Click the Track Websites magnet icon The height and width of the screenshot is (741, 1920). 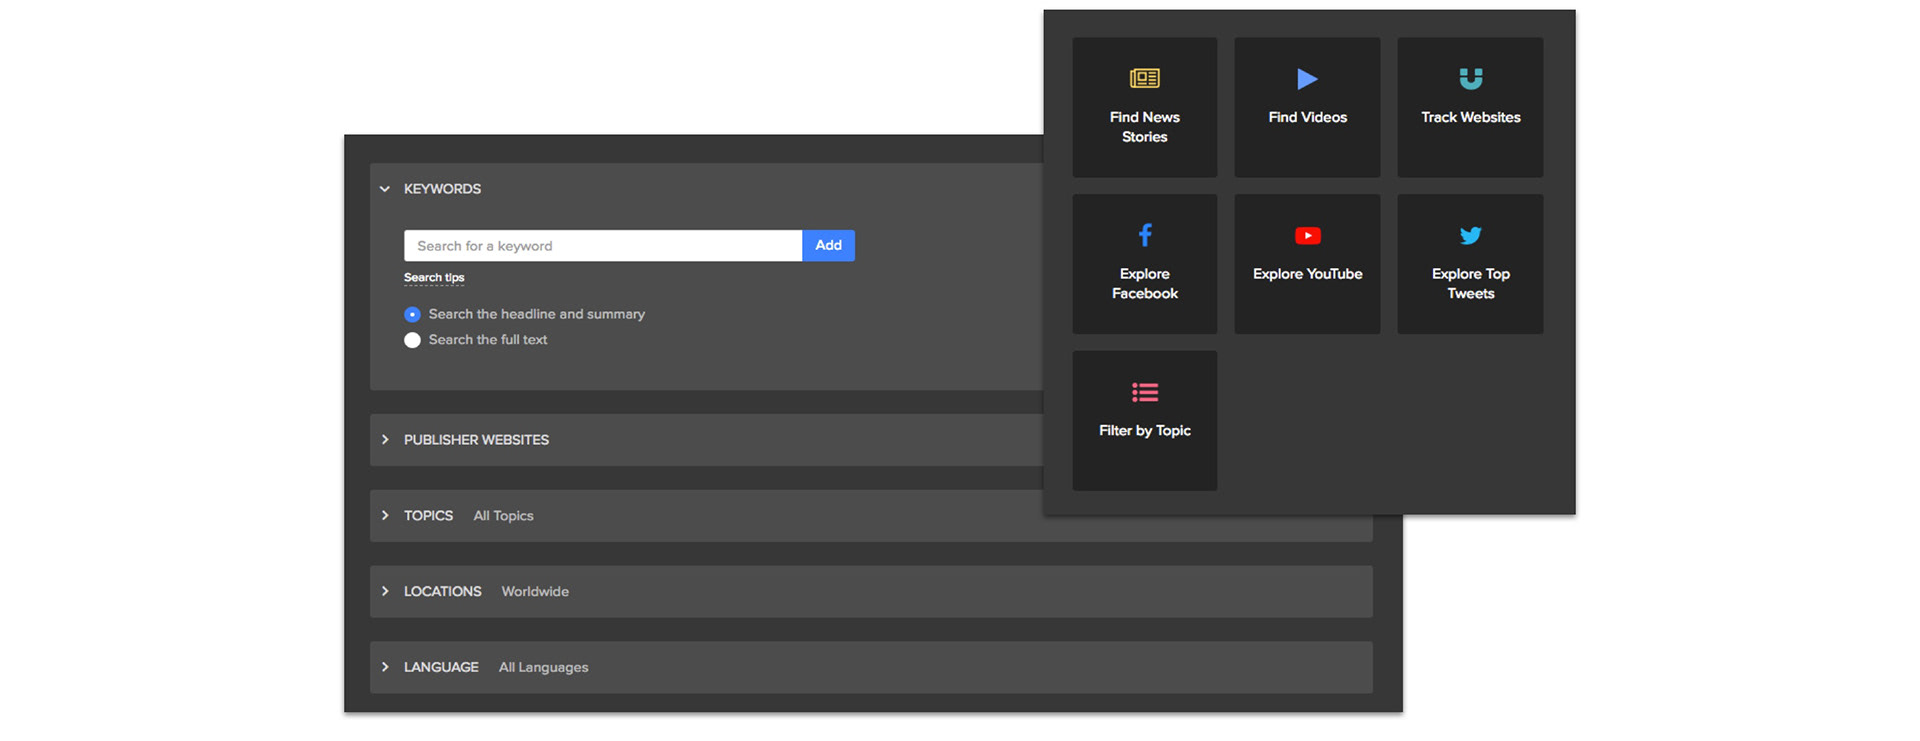(1470, 78)
